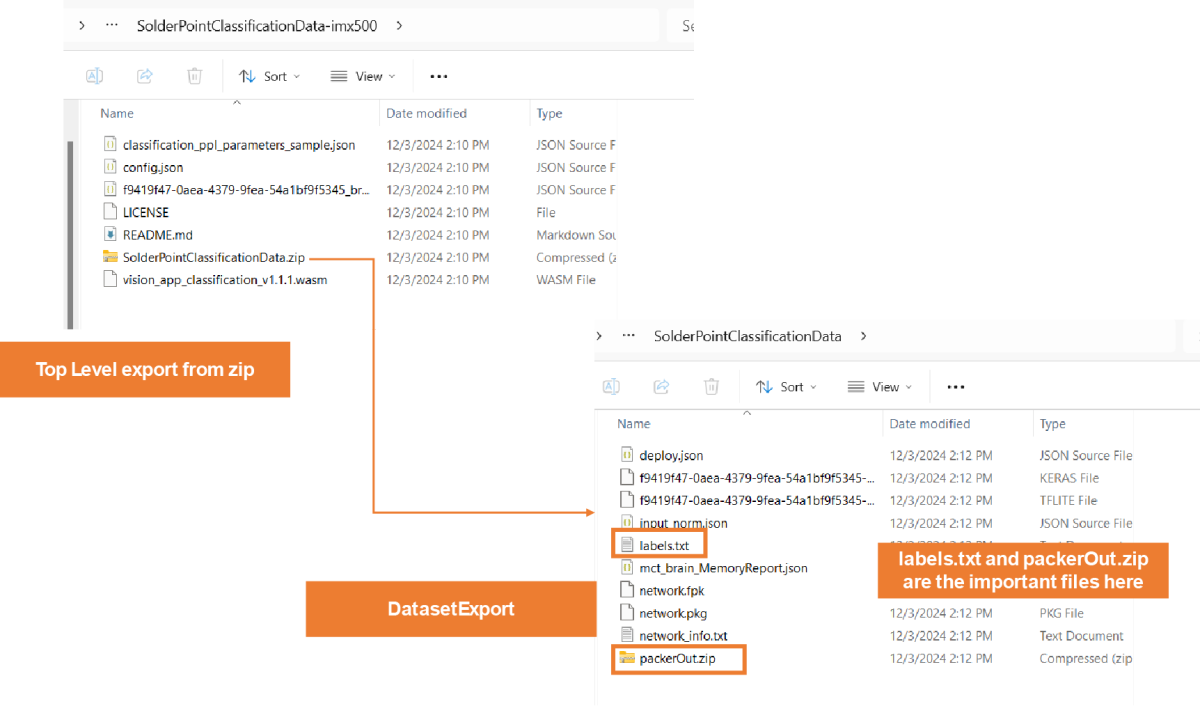Click Share icon in SolderPointClassificationData window toolbar

pyautogui.click(x=661, y=387)
